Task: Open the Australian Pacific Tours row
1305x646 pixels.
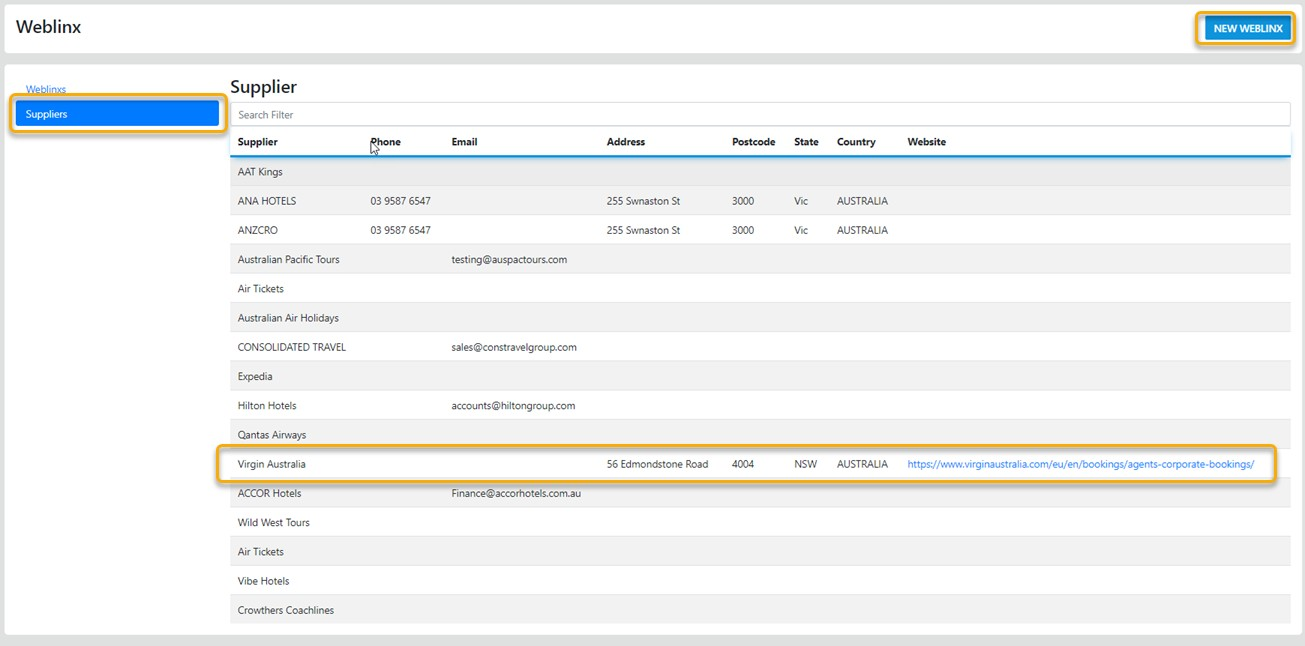Action: 288,260
